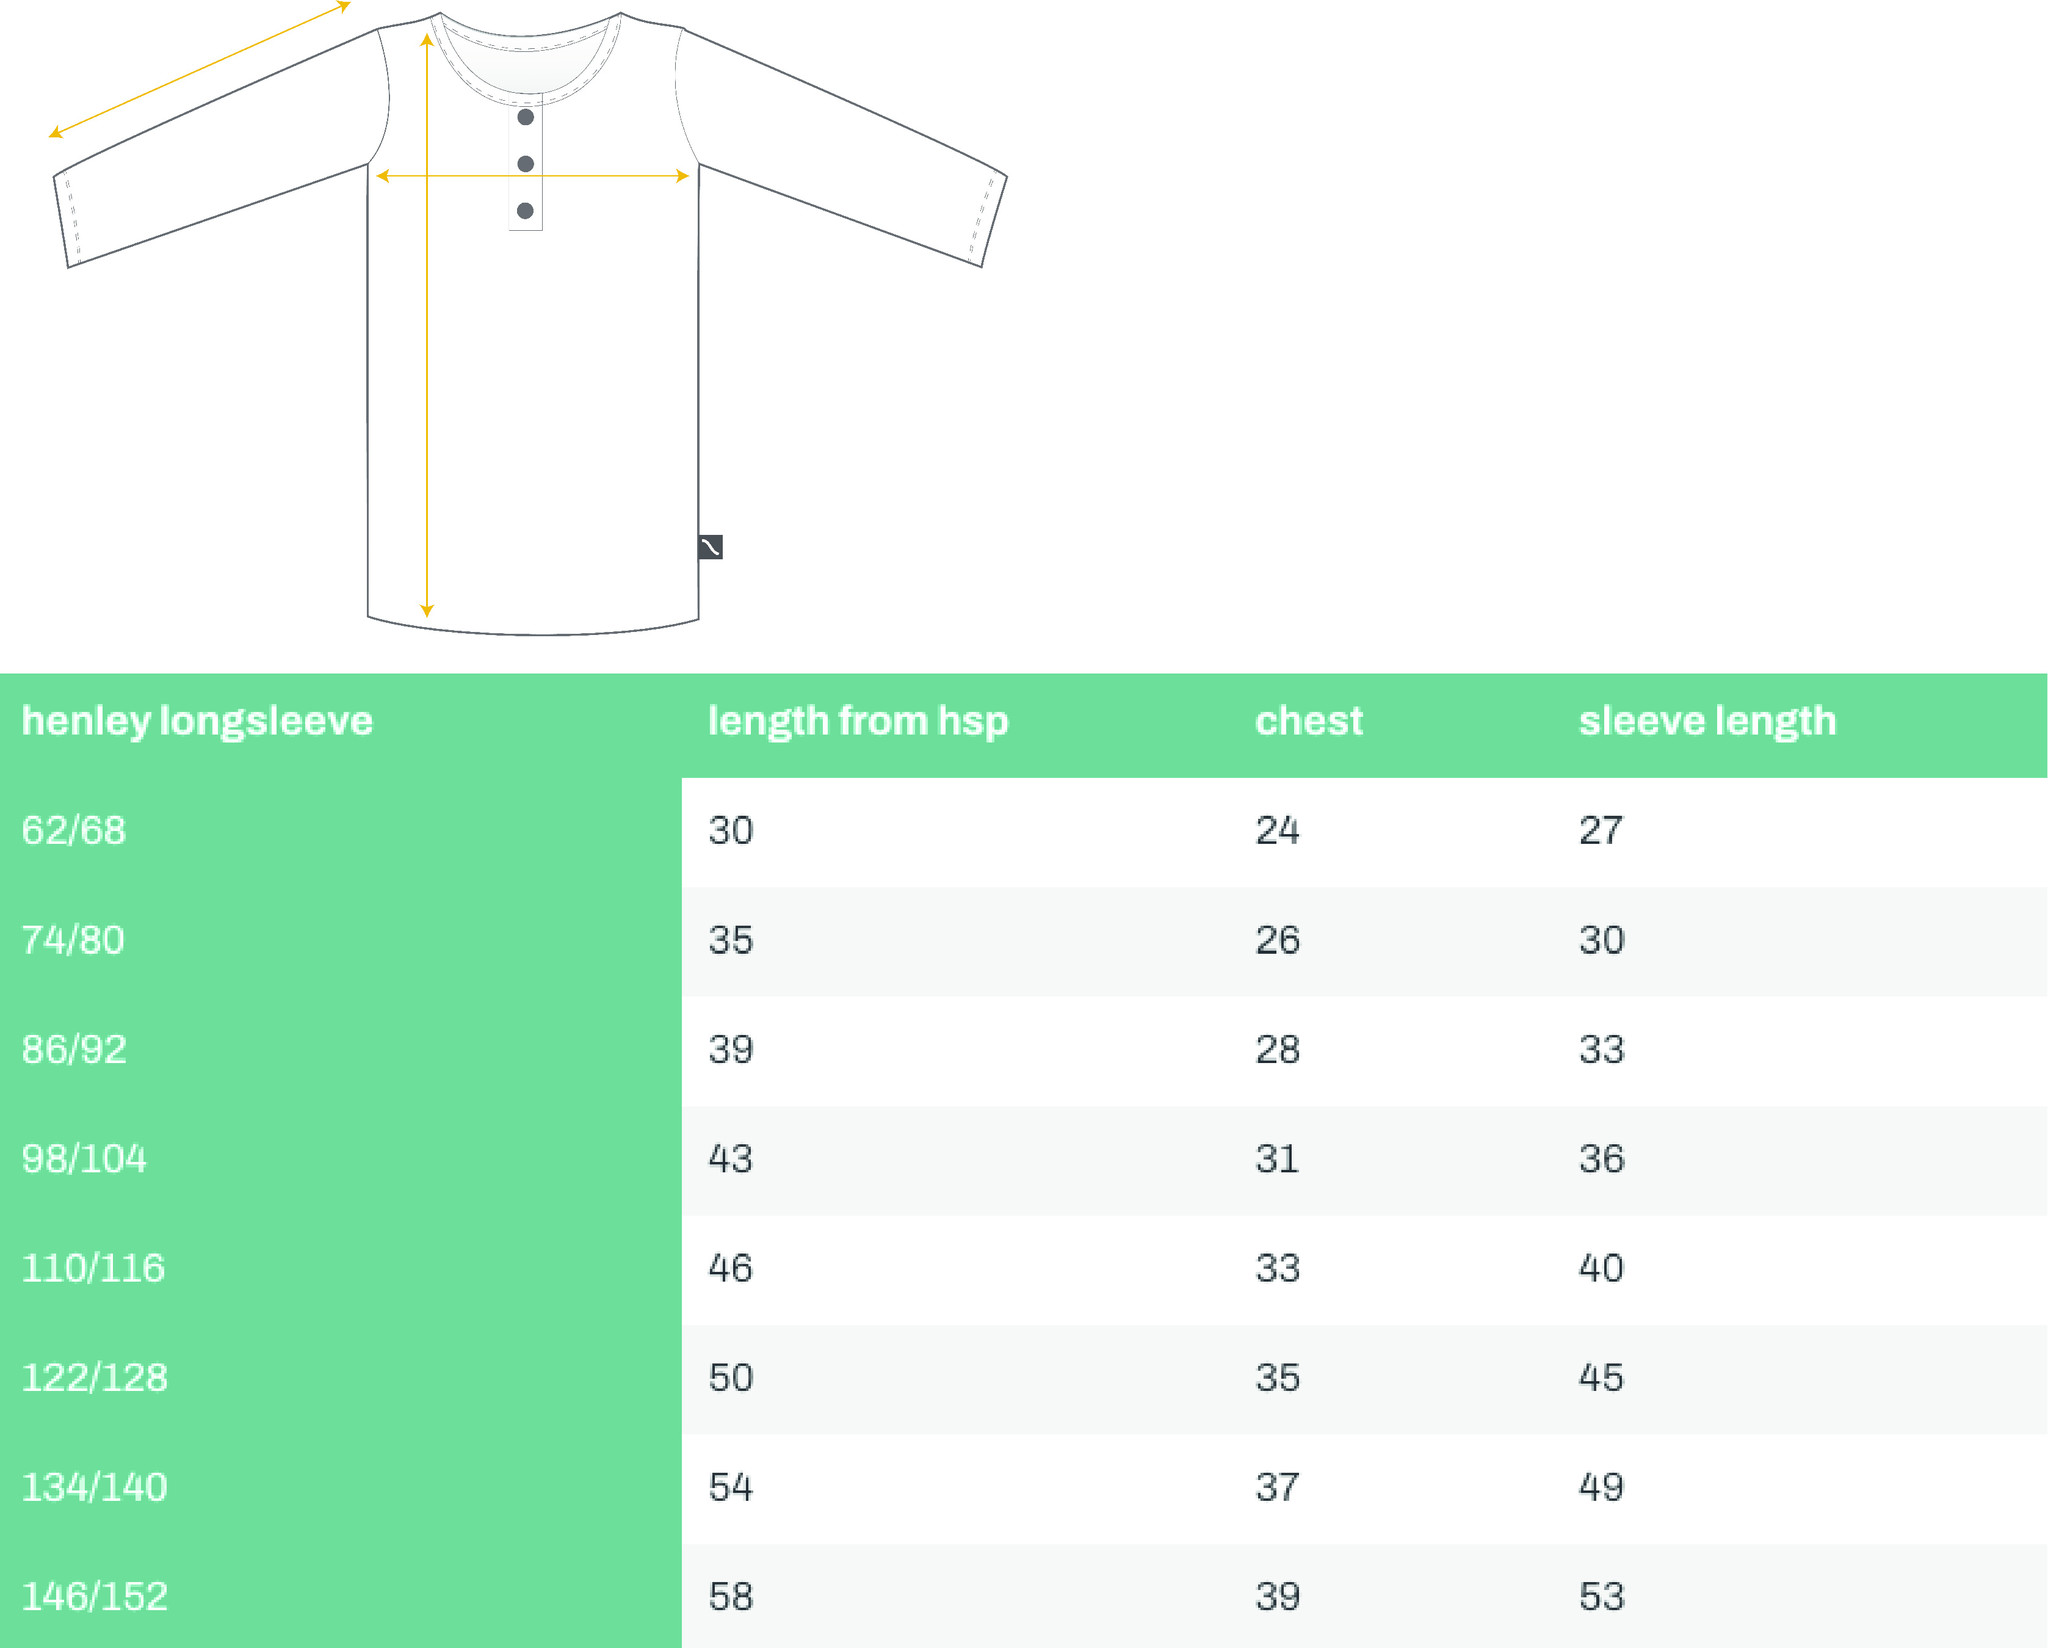
Task: Click length value 54 for size 134/140
Action: [x=731, y=1487]
